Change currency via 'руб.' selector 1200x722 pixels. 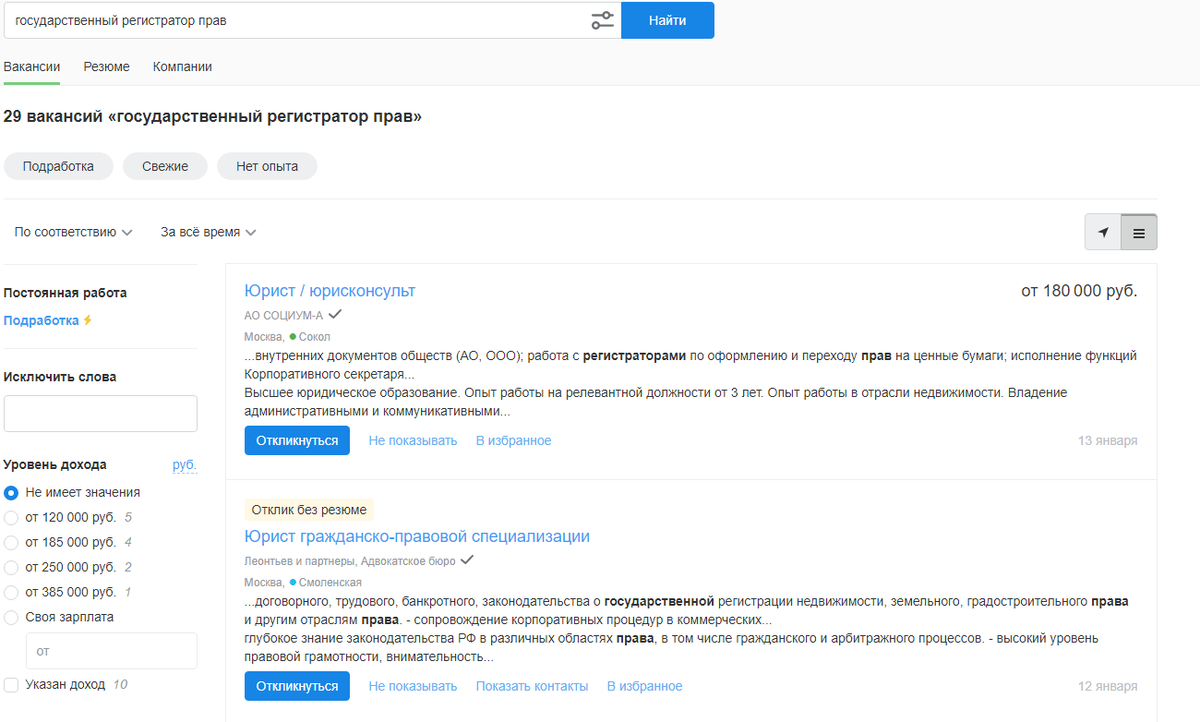[x=184, y=465]
